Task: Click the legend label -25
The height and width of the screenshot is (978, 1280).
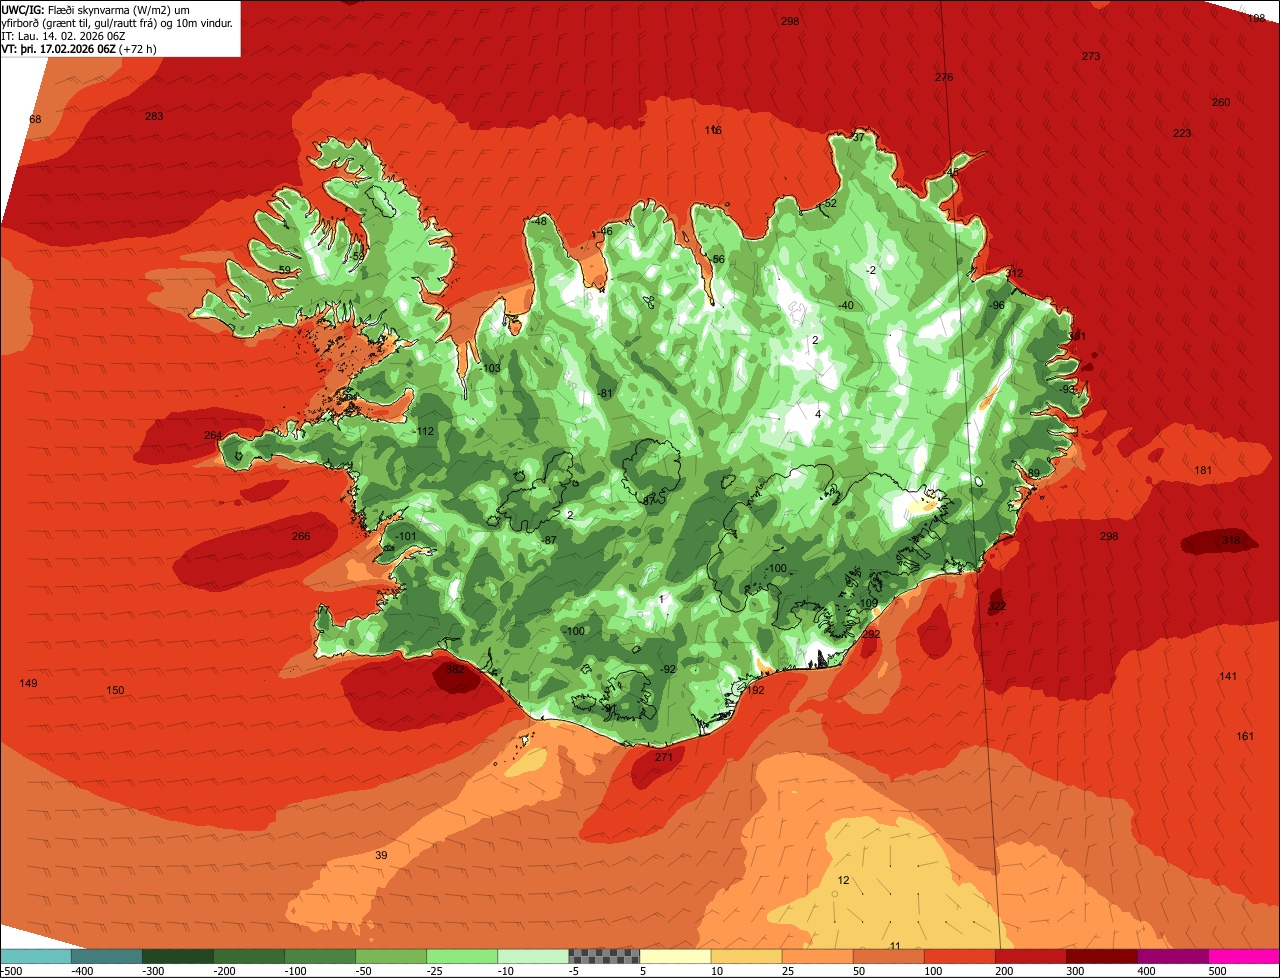Action: [x=436, y=971]
